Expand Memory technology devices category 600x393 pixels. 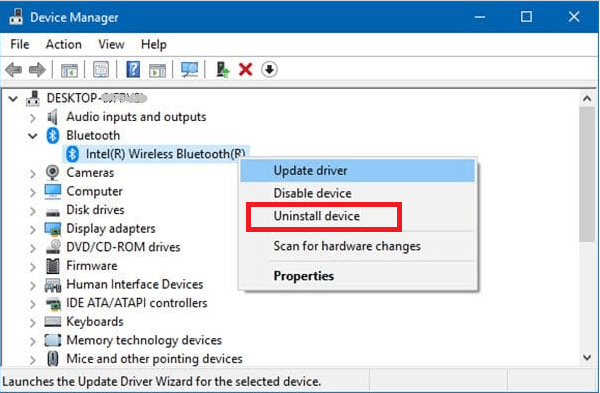tap(33, 341)
